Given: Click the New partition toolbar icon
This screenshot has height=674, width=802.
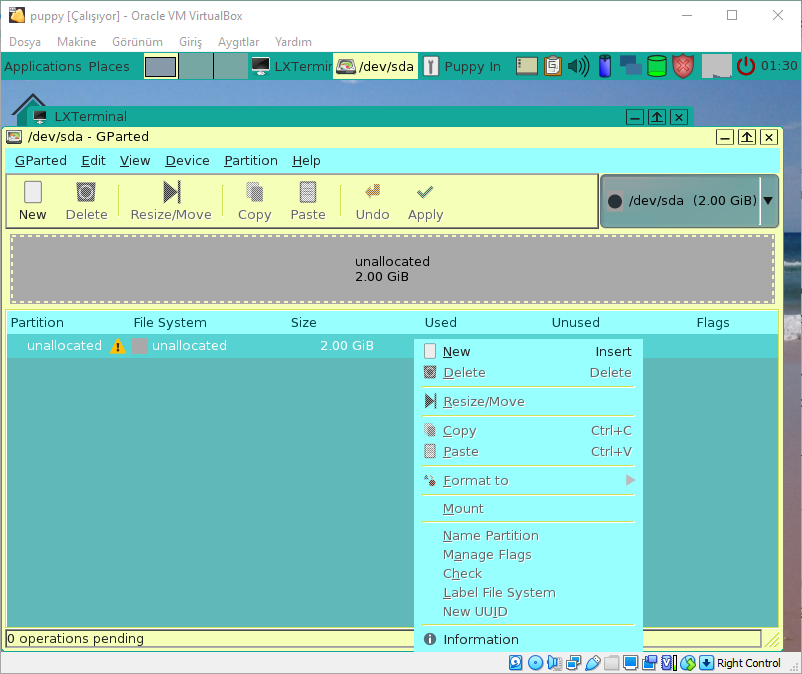Looking at the screenshot, I should pos(33,193).
